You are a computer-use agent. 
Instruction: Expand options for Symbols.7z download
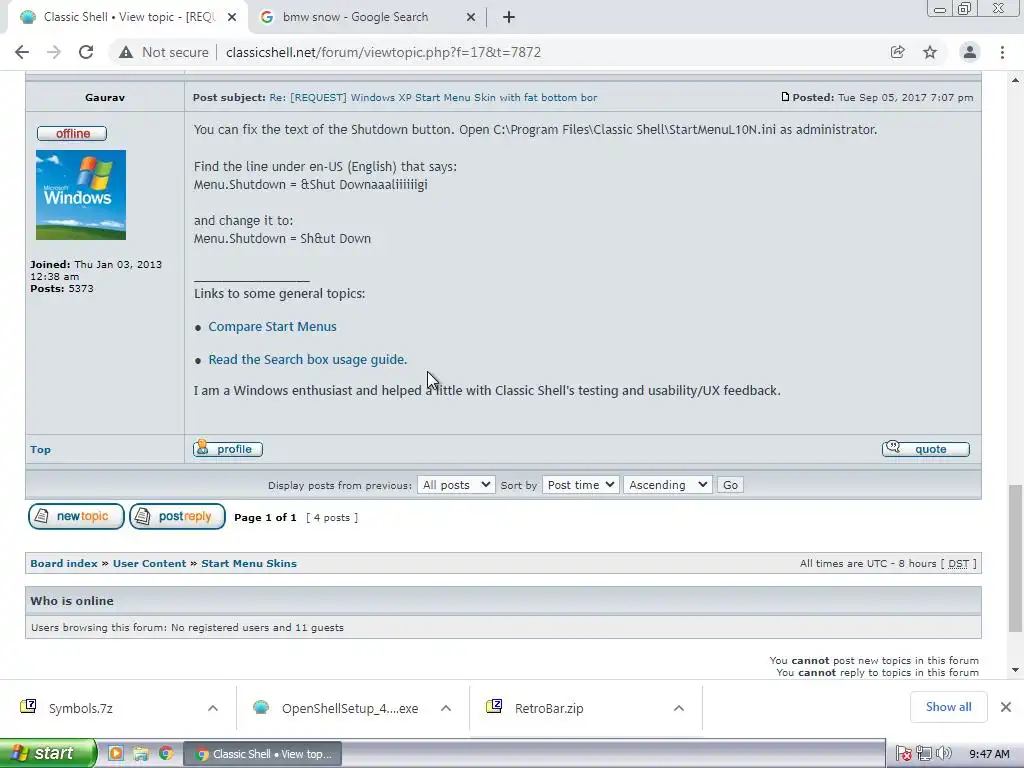click(212, 708)
